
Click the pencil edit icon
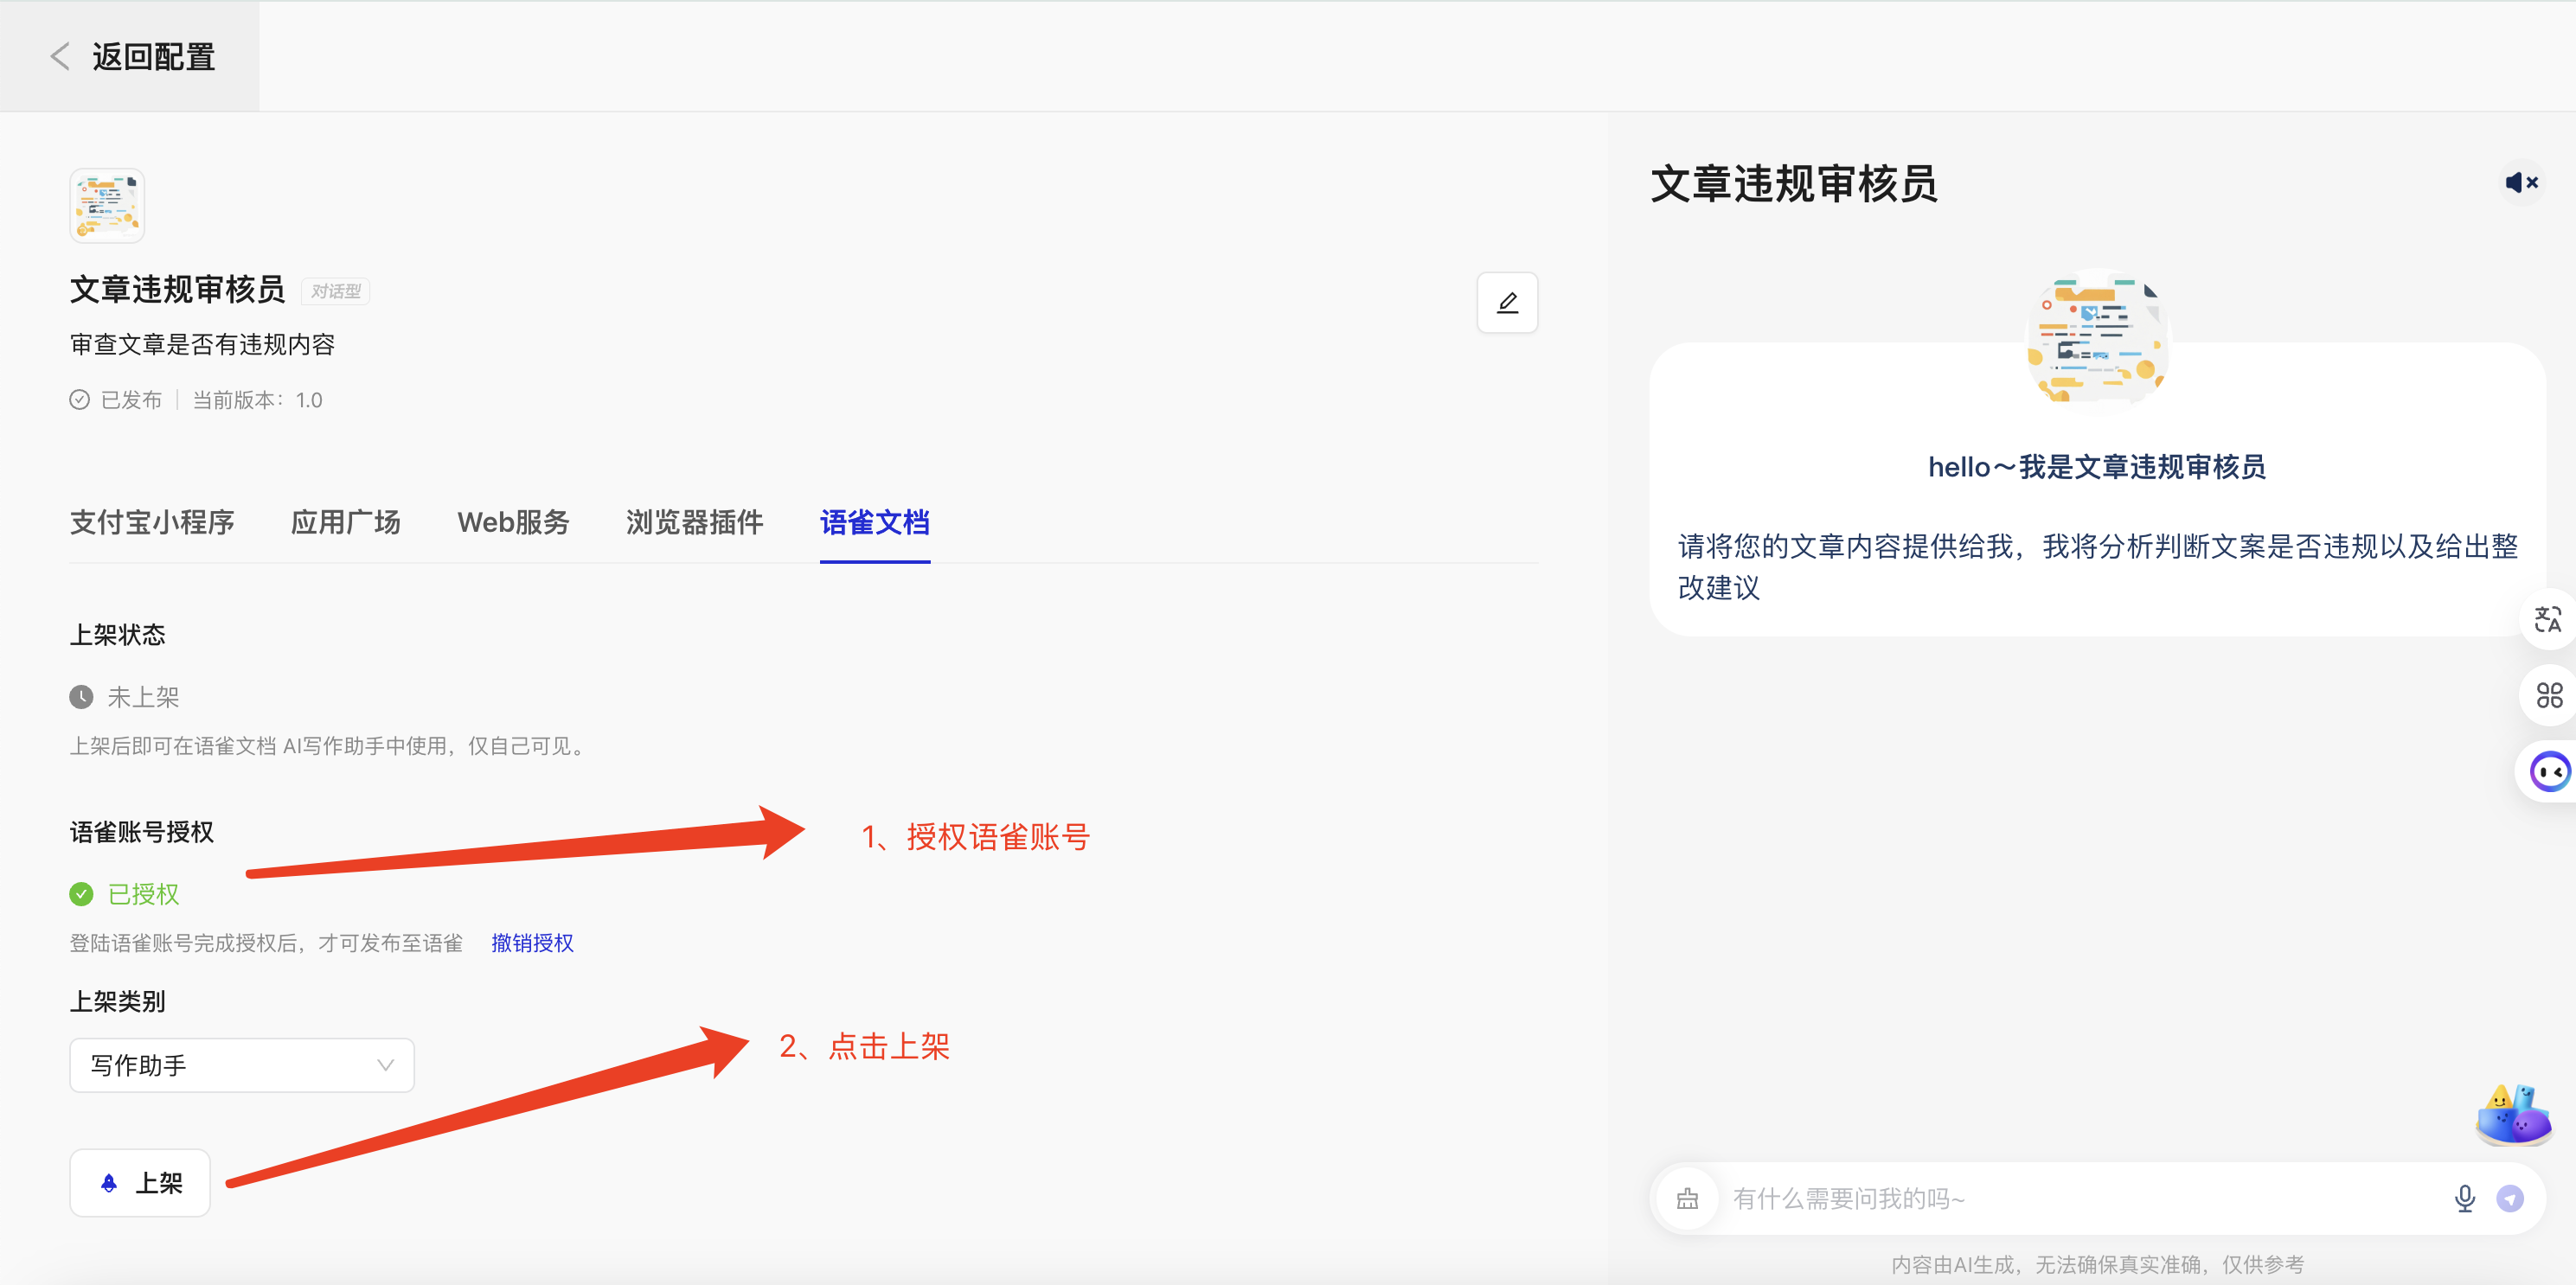[1507, 302]
